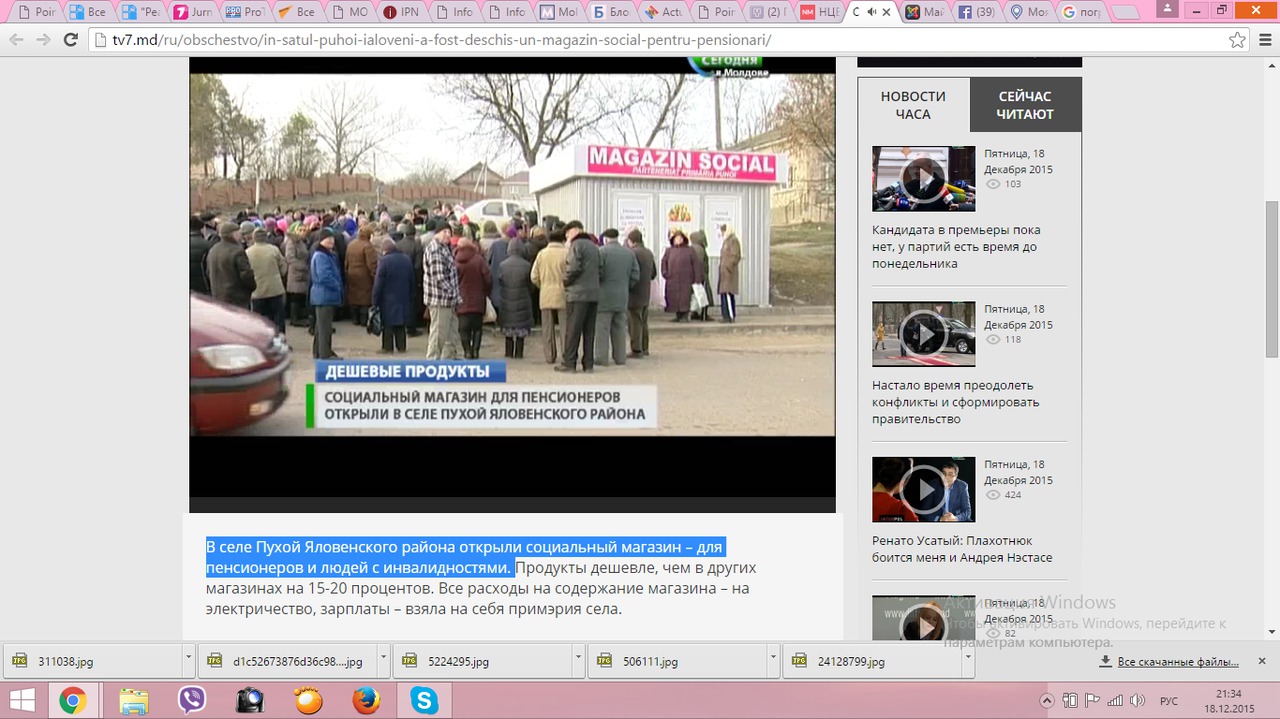This screenshot has width=1280, height=719.
Task: Open Skype from taskbar
Action: click(424, 701)
